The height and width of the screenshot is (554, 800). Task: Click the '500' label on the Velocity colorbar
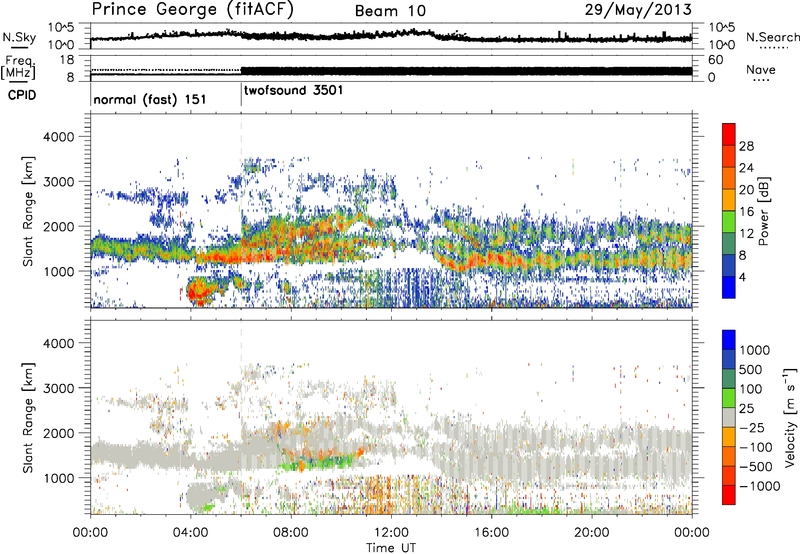[x=751, y=369]
